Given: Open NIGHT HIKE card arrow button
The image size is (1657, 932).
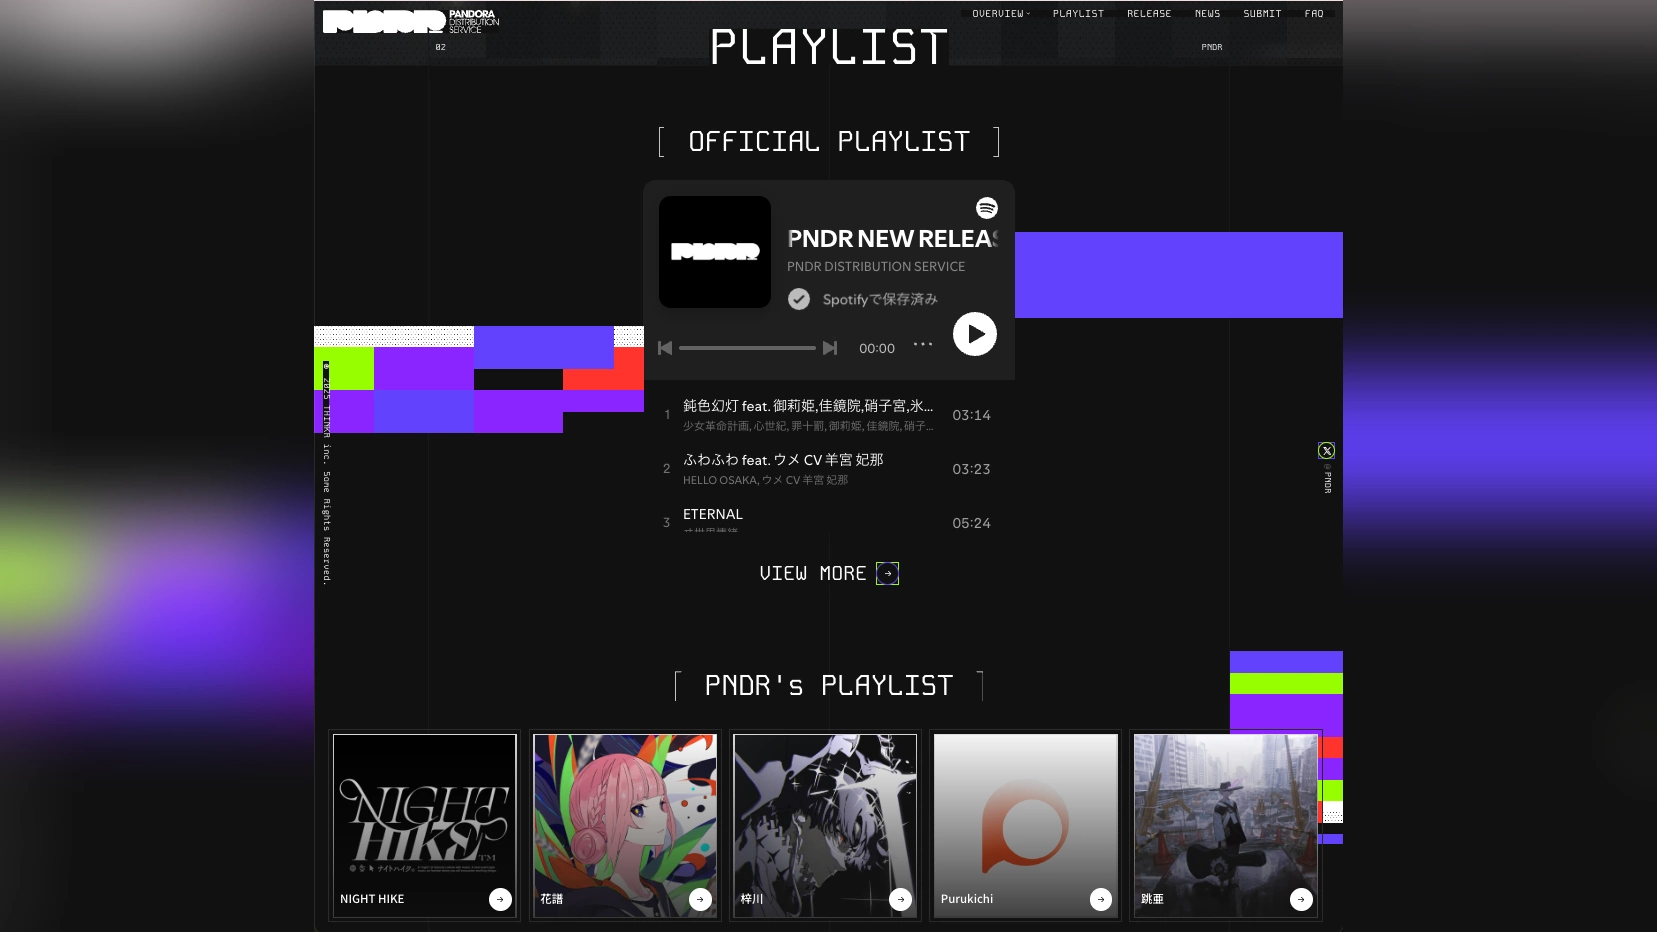Looking at the screenshot, I should tap(500, 899).
